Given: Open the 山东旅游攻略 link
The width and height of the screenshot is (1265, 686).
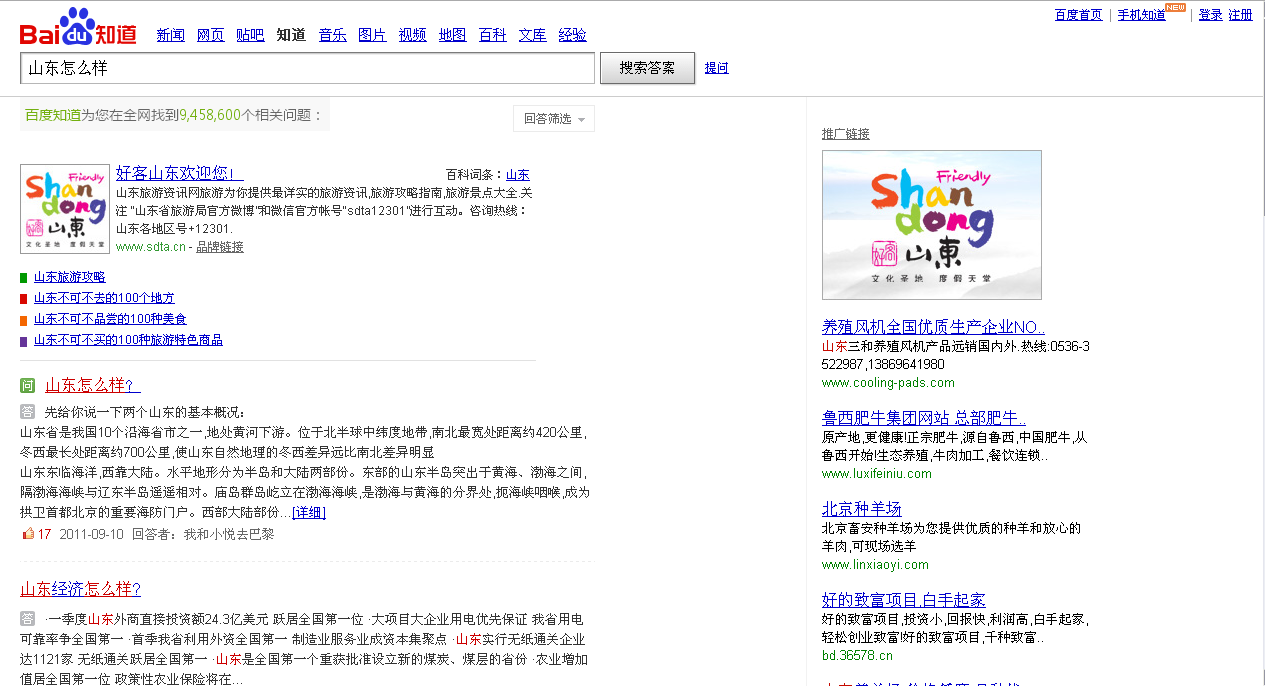Looking at the screenshot, I should (x=69, y=277).
